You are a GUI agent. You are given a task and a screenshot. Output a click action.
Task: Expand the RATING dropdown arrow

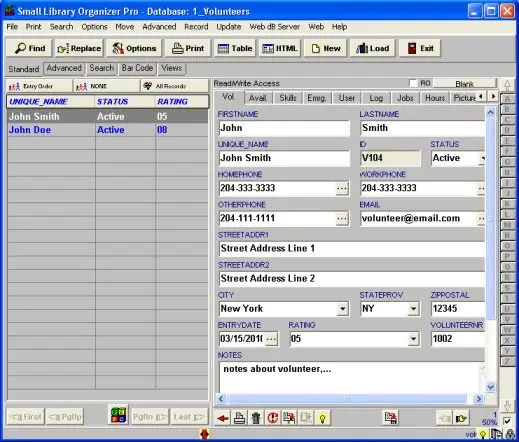(x=413, y=339)
